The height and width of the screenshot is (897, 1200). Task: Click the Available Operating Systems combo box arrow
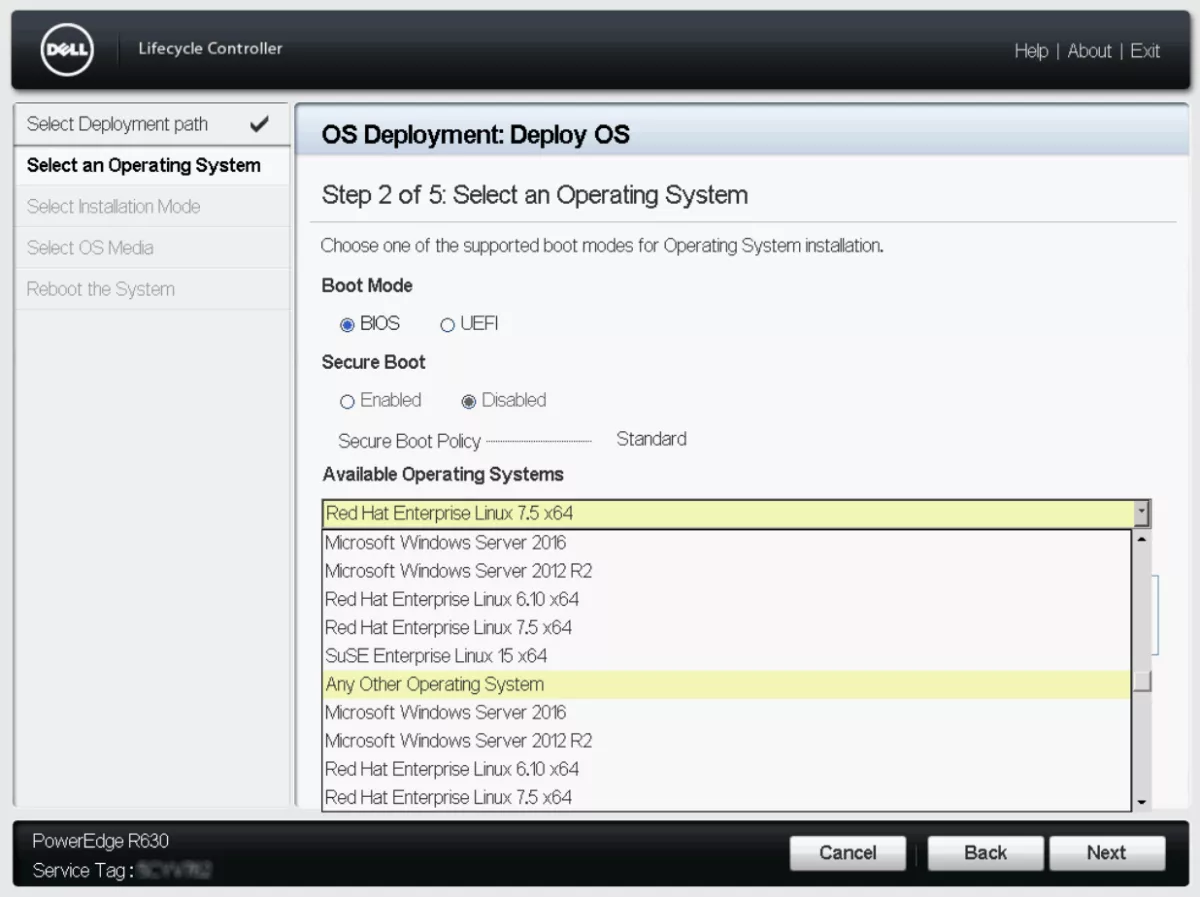(1141, 513)
